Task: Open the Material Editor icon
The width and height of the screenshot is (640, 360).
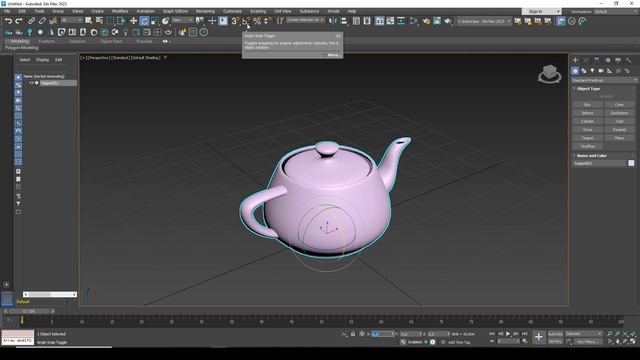Action: coord(414,21)
